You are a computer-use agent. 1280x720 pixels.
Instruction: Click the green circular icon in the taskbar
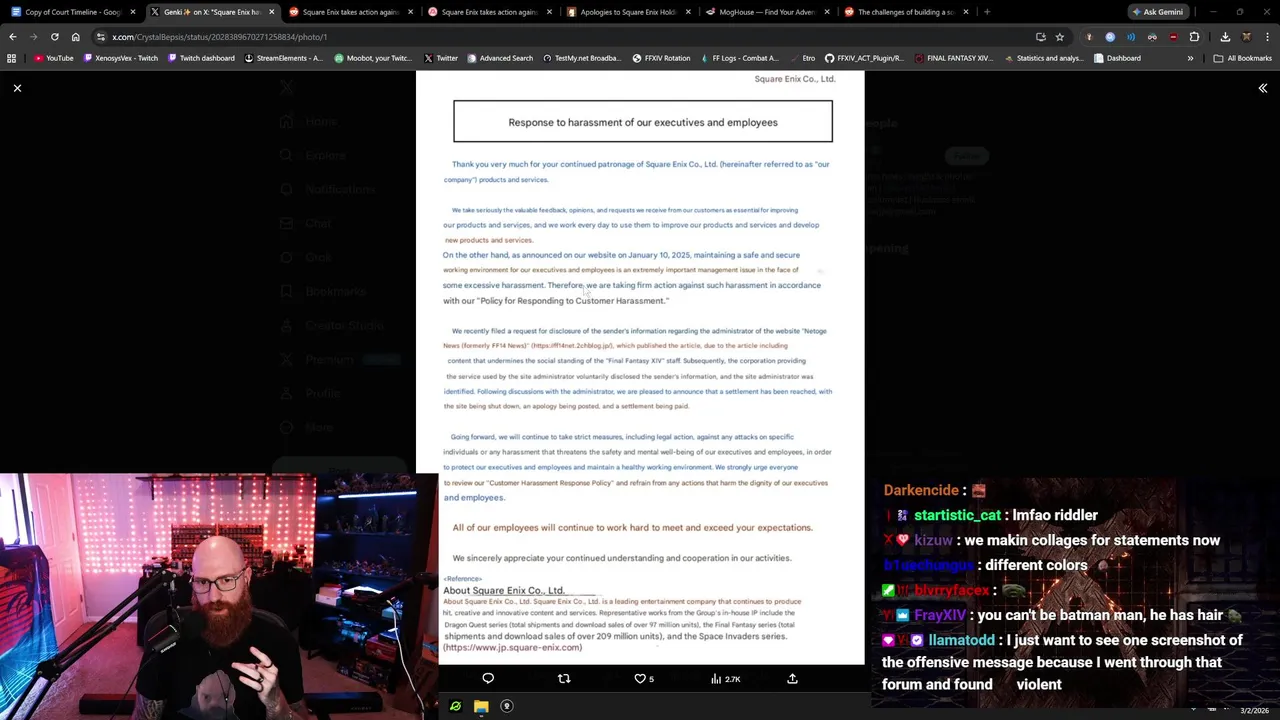click(x=455, y=706)
